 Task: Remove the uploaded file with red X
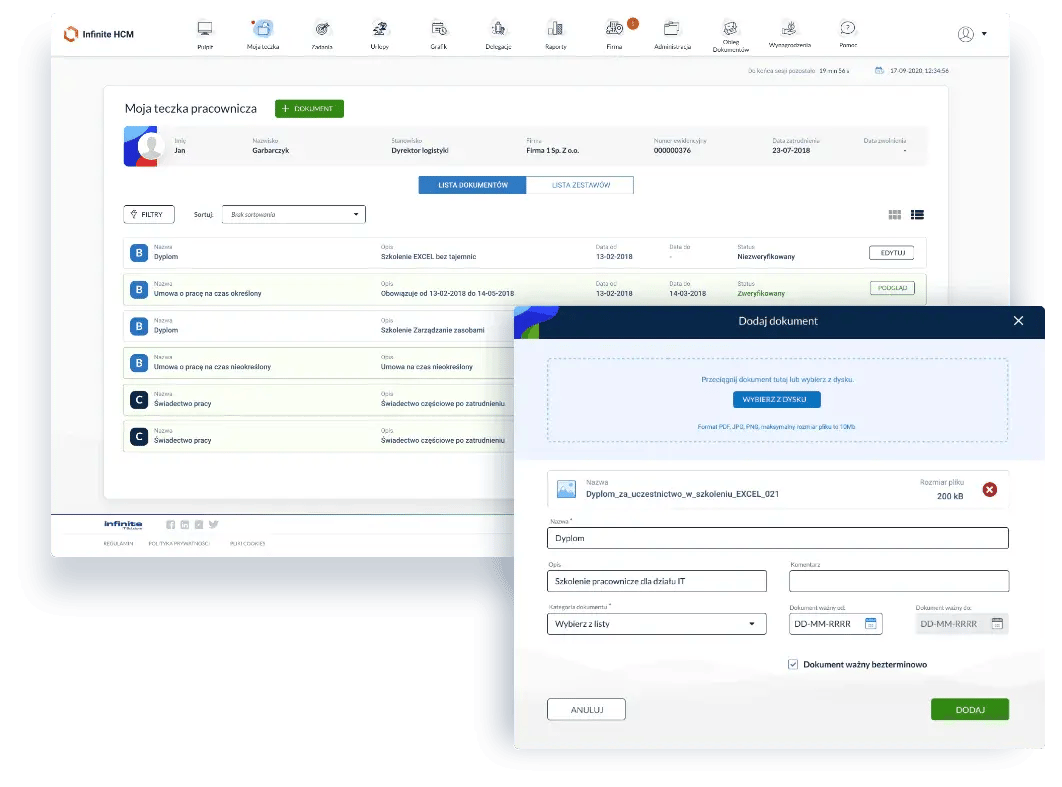990,490
